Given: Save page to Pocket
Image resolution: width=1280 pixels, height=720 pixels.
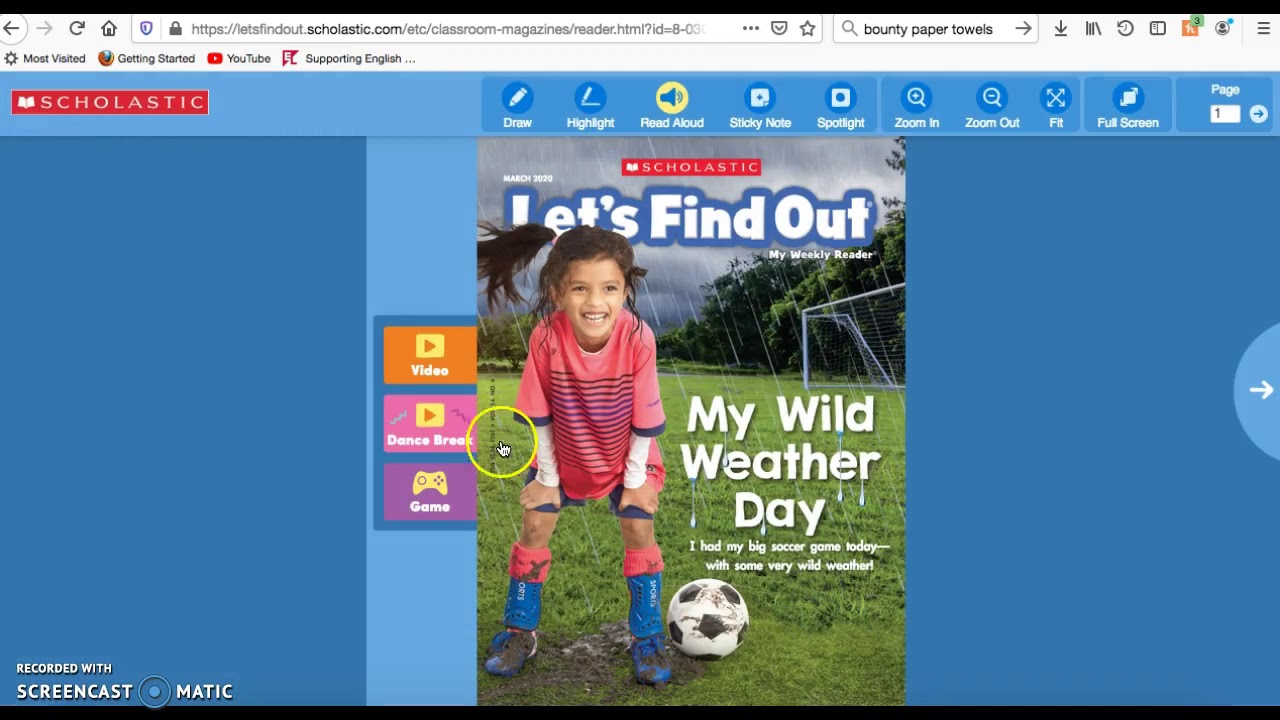Looking at the screenshot, I should [779, 29].
